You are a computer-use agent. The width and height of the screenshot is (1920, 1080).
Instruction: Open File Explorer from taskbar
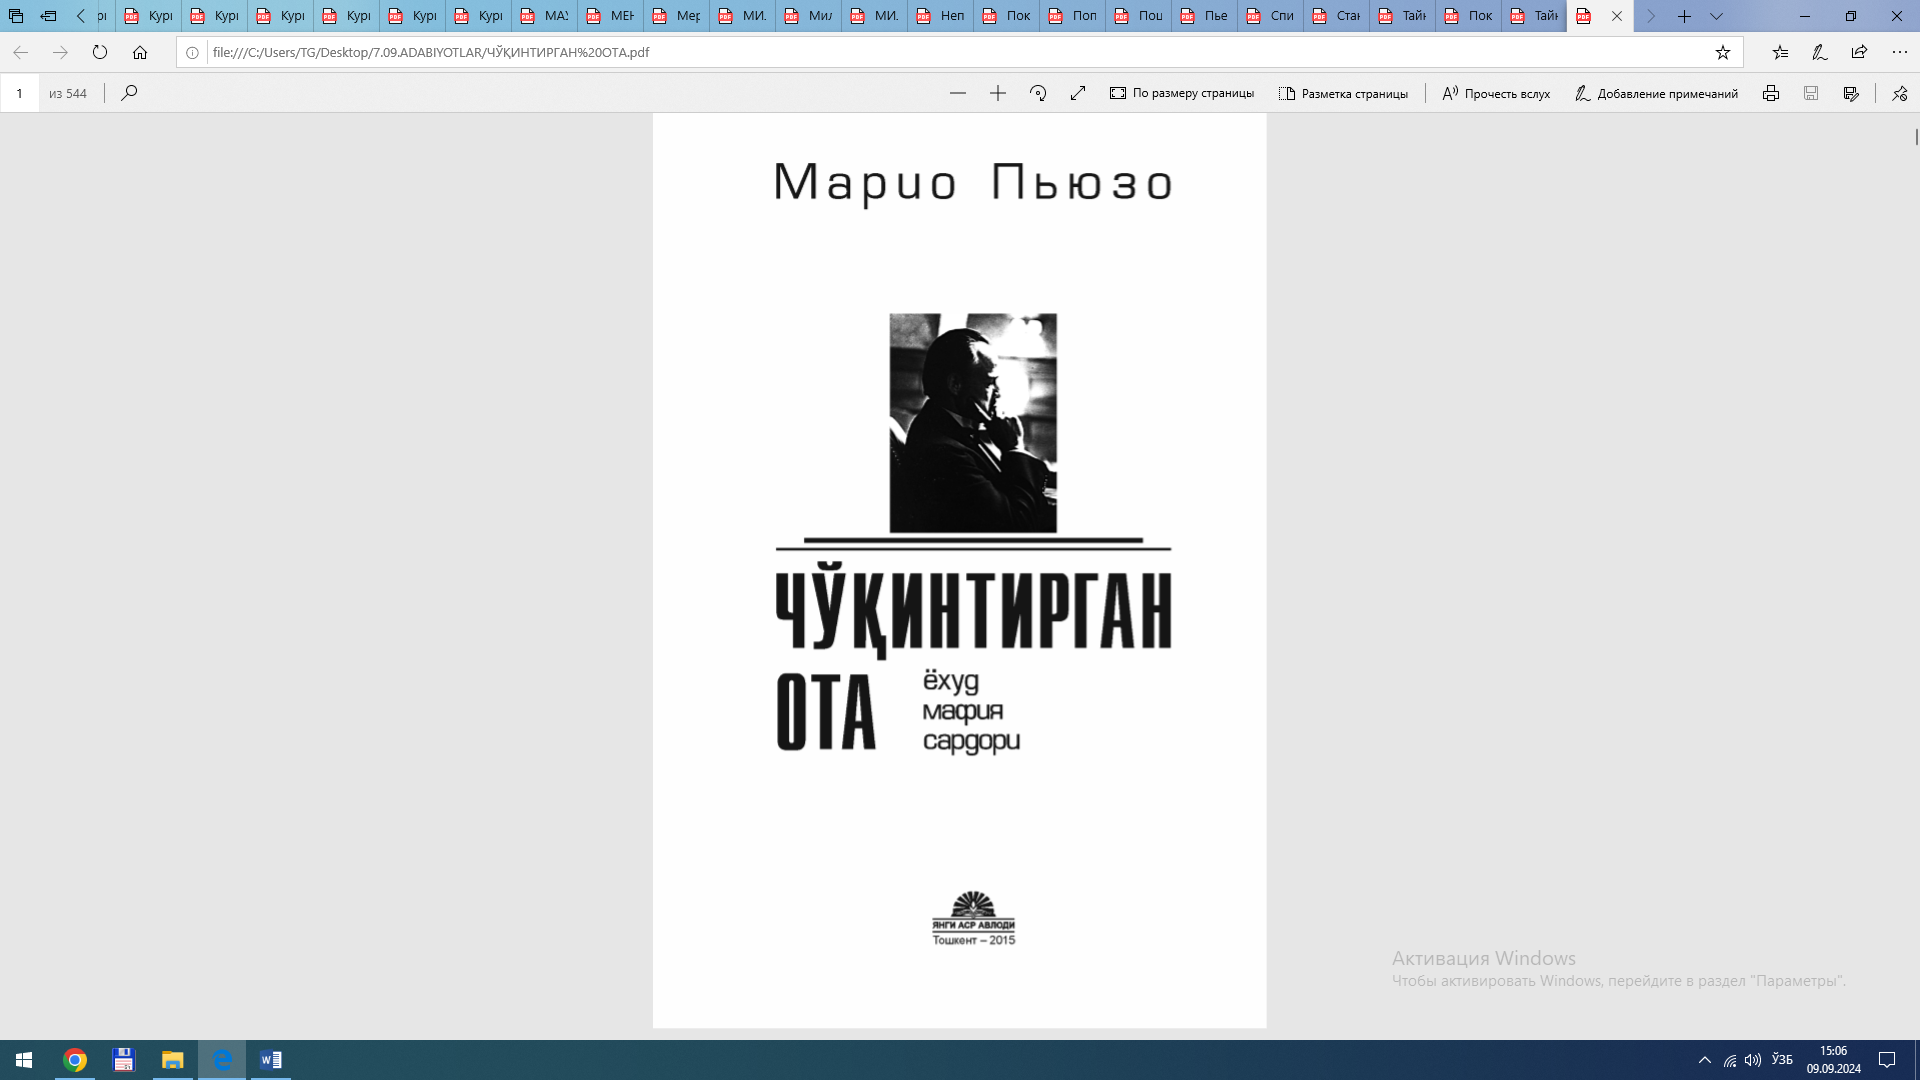click(173, 1060)
